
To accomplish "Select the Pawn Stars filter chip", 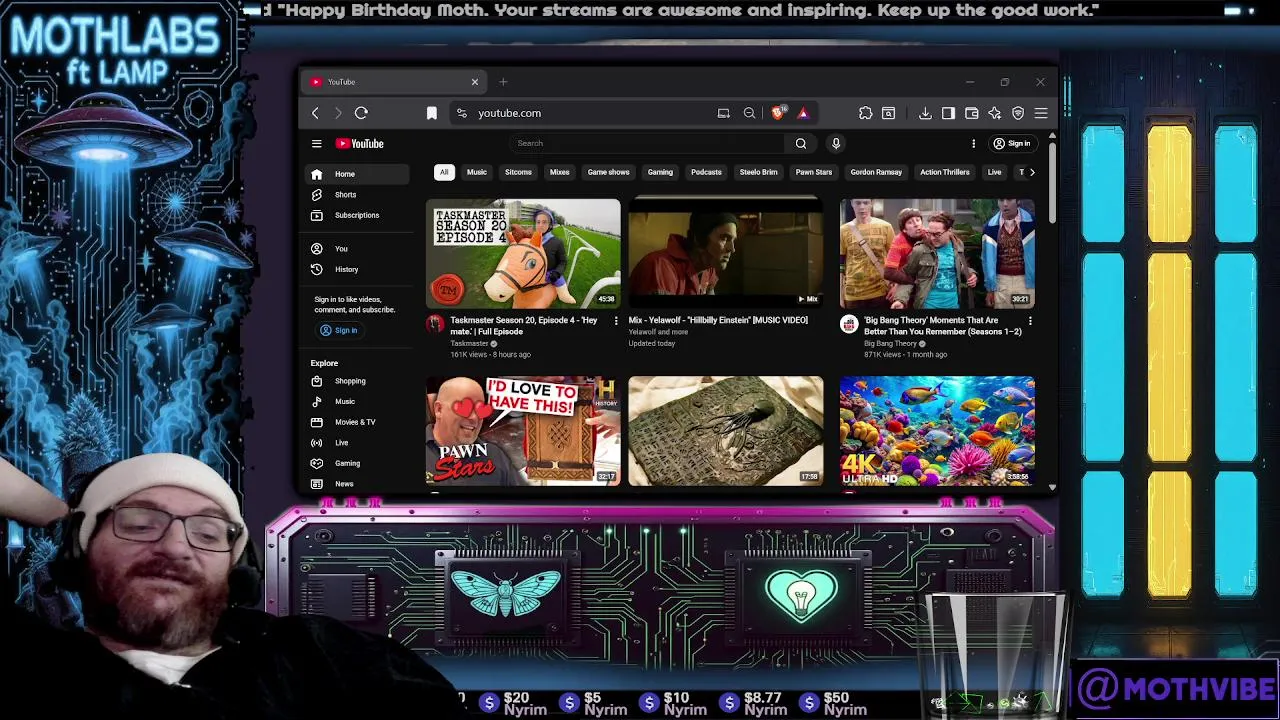I will (x=813, y=172).
